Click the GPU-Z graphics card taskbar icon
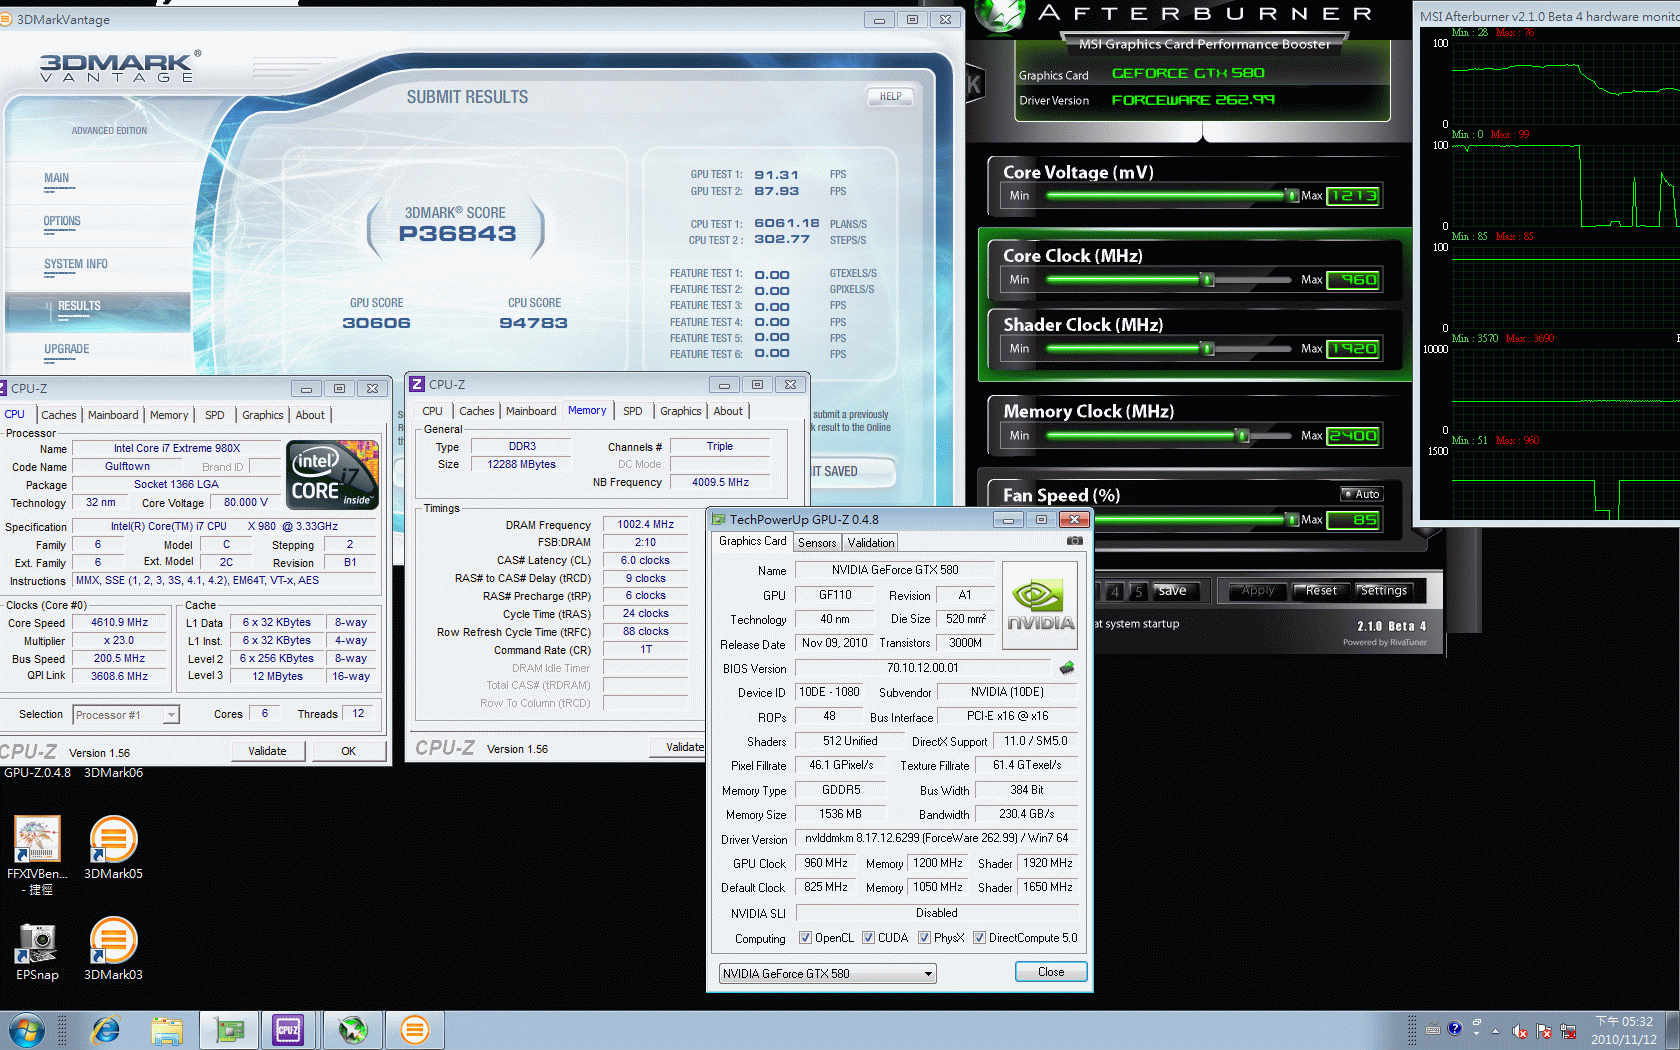This screenshot has width=1680, height=1050. [229, 1029]
